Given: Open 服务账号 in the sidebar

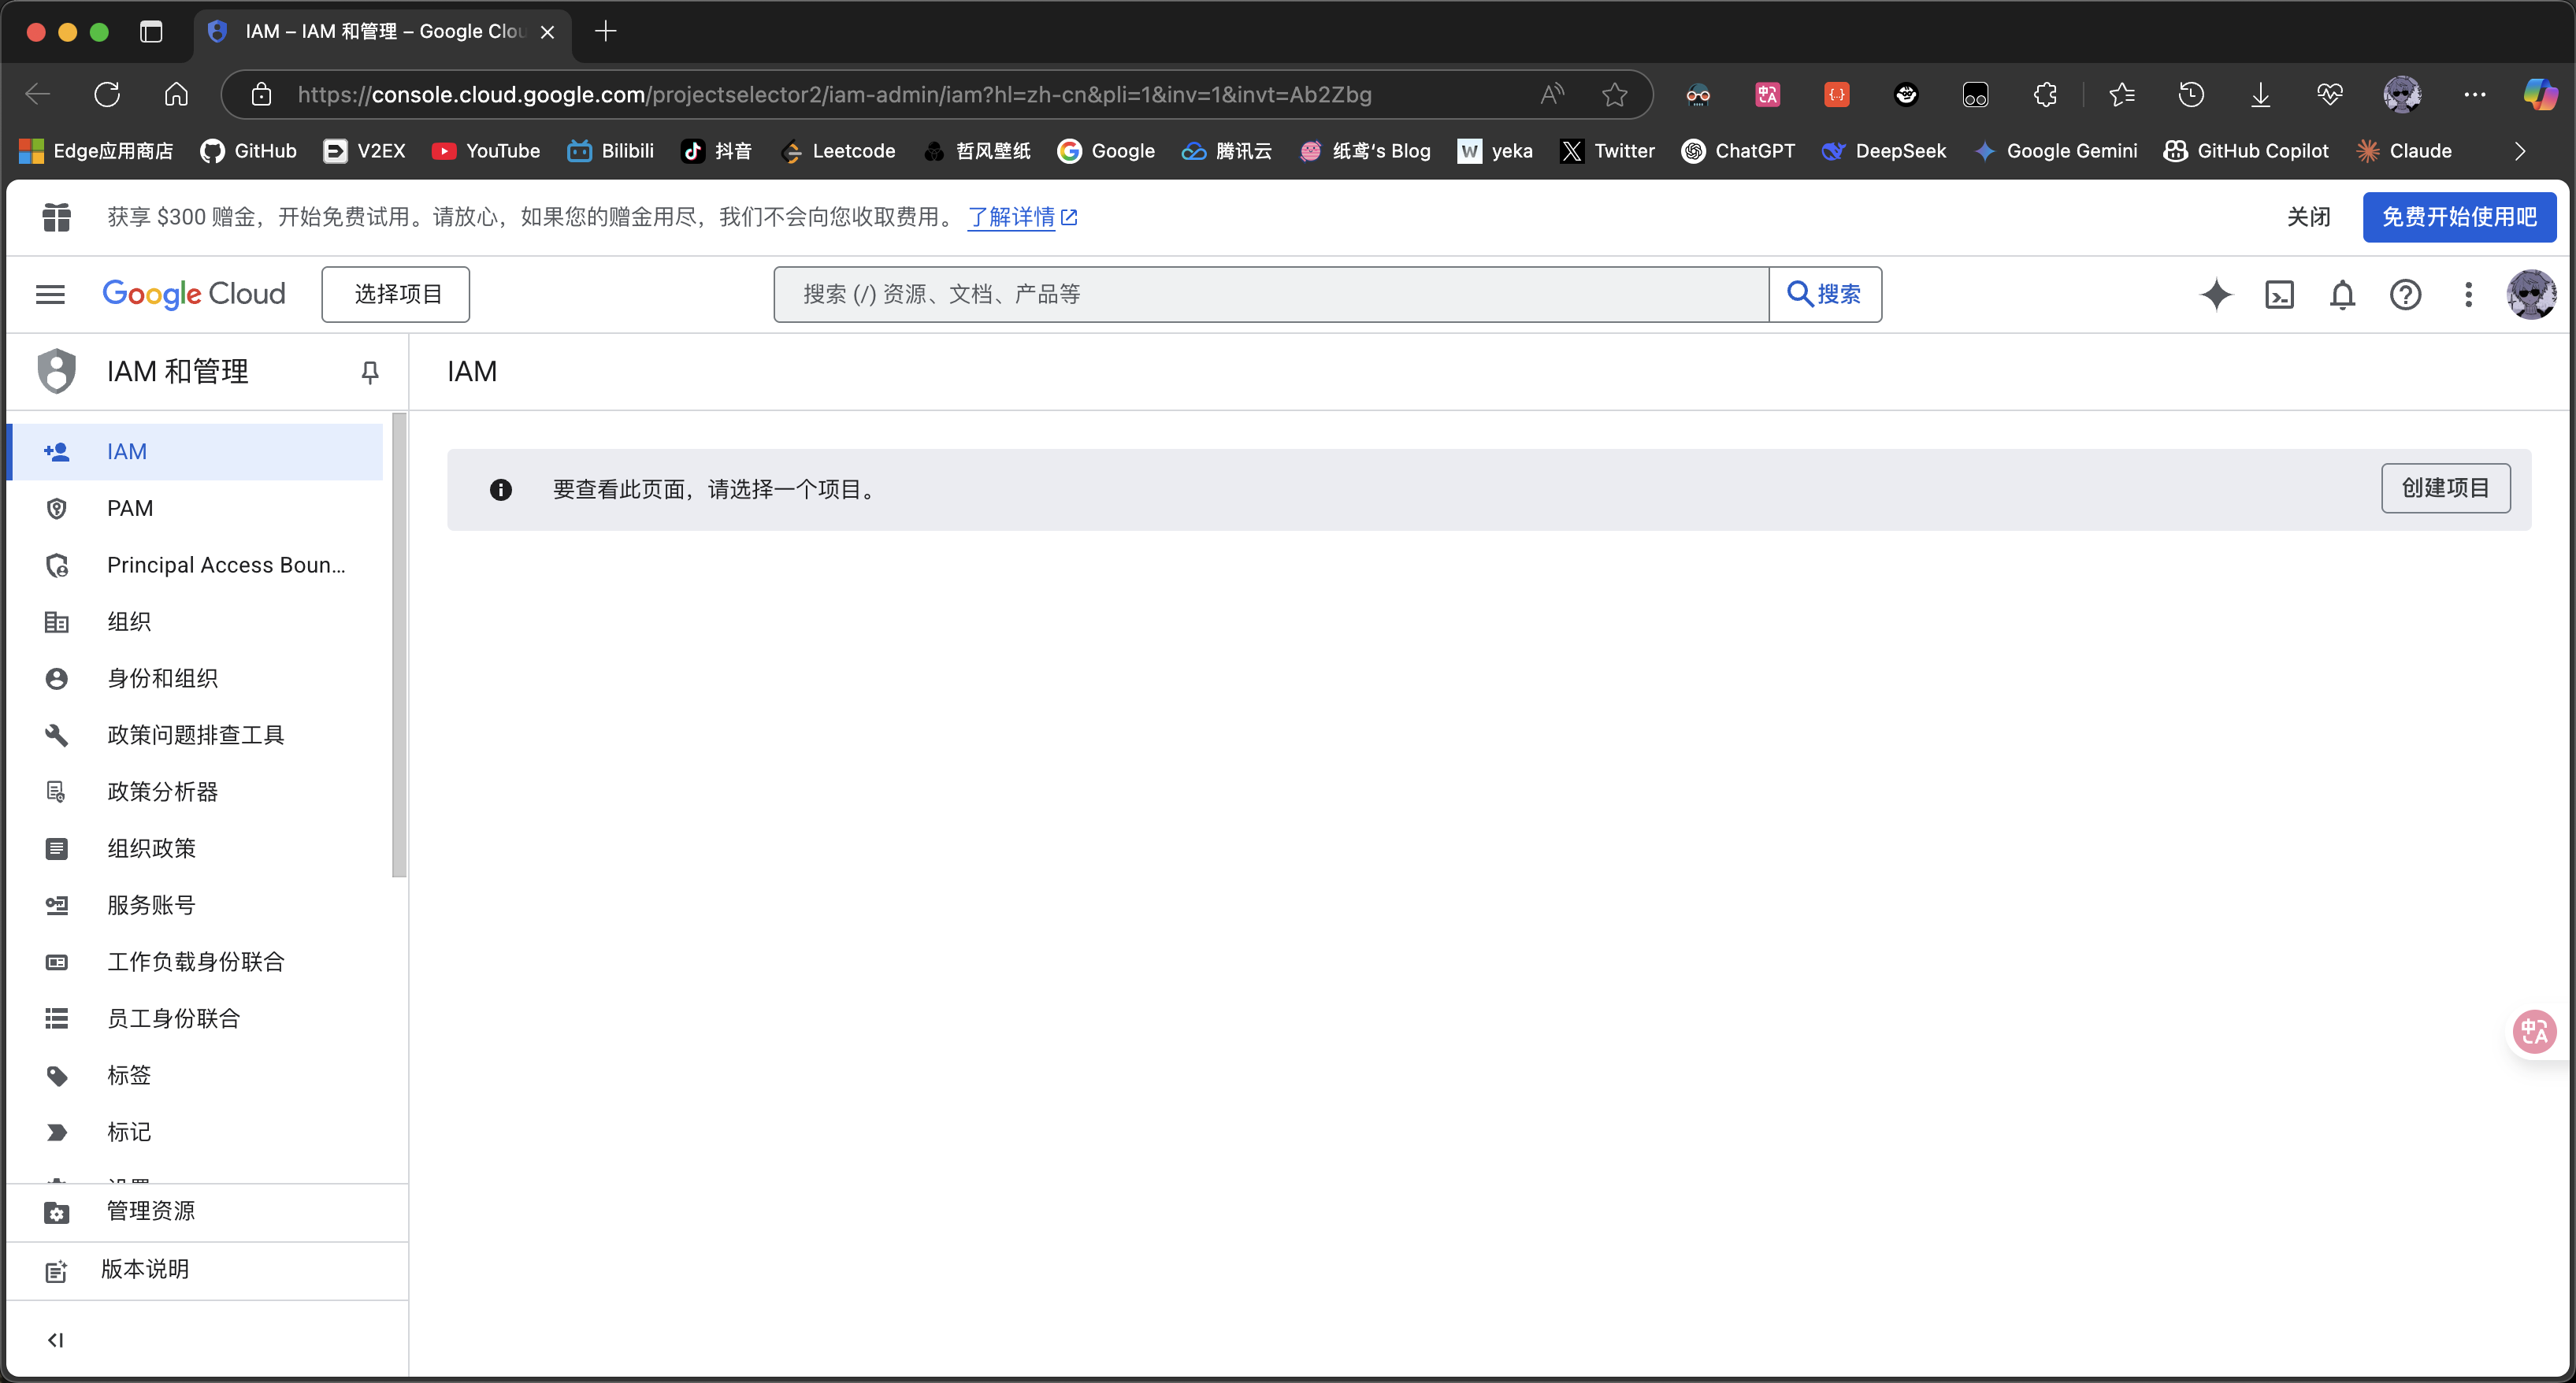Looking at the screenshot, I should pyautogui.click(x=151, y=905).
